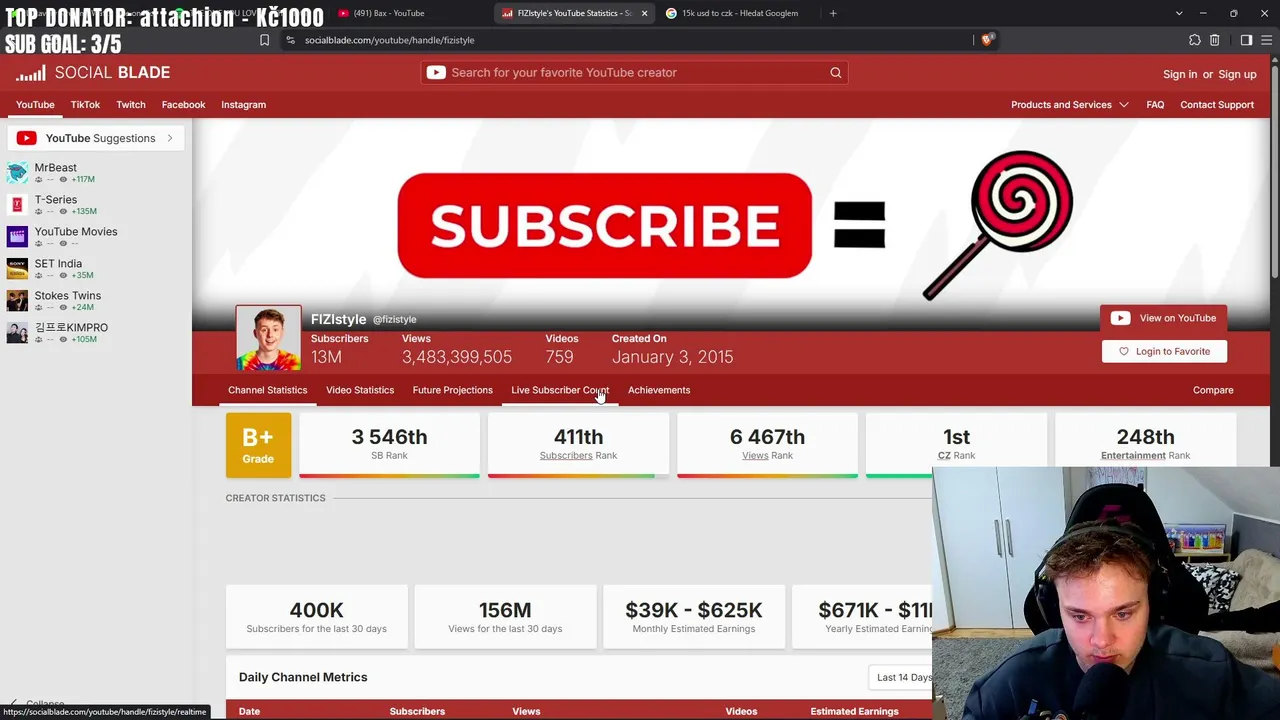Image resolution: width=1280 pixels, height=720 pixels.
Task: Click the 400K subscribers last 30 days card
Action: pos(317,617)
